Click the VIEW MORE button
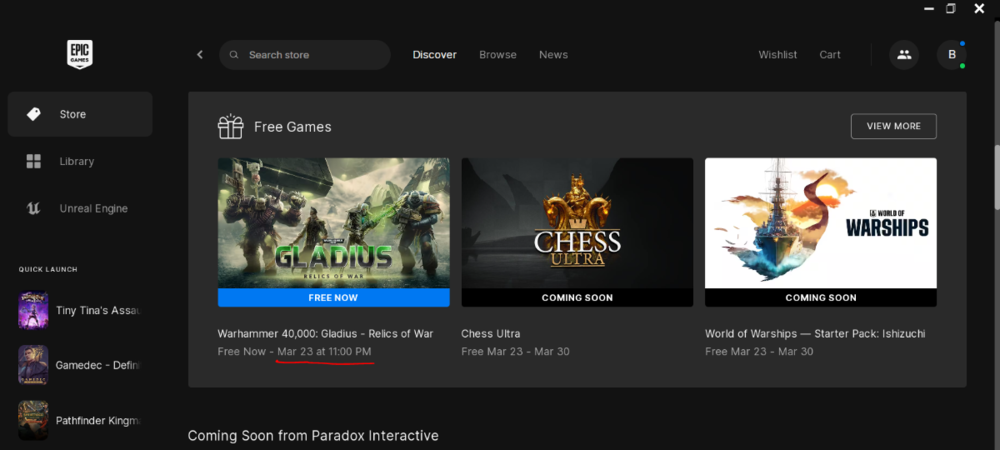The height and width of the screenshot is (450, 1000). 893,126
